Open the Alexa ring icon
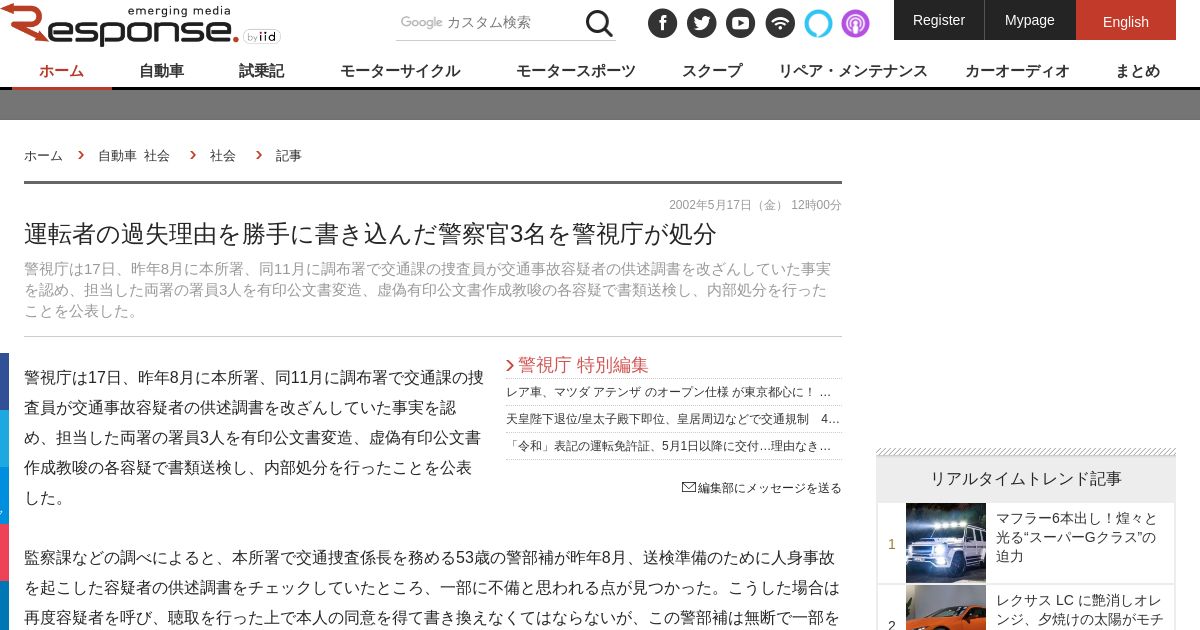Screen dimensions: 1200x630 pos(818,23)
